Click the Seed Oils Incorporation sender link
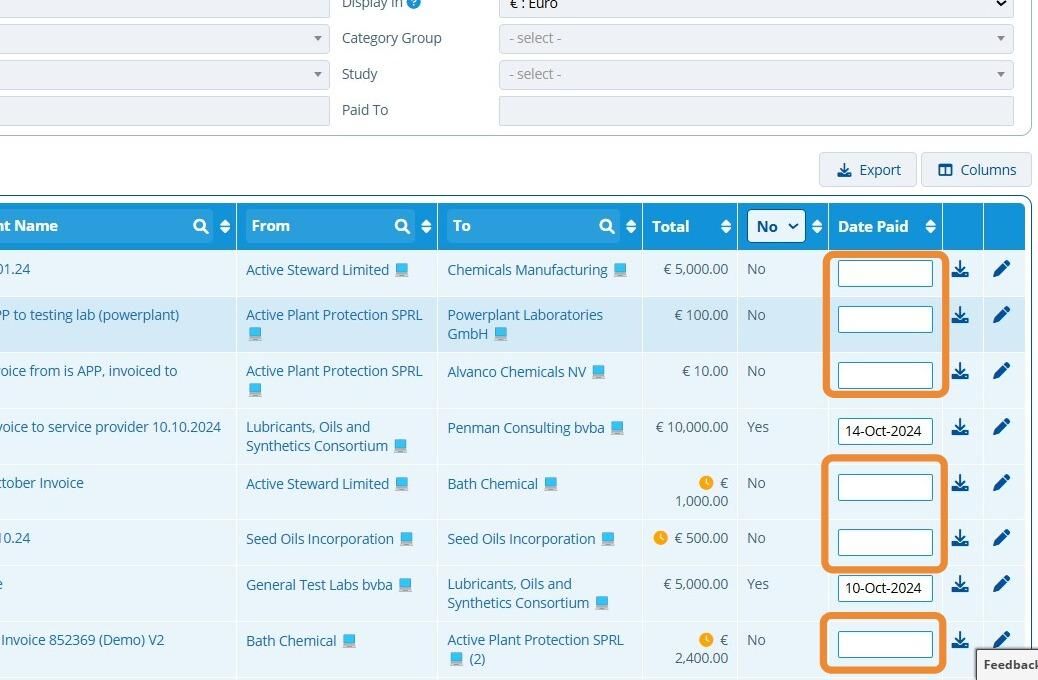Viewport: 1038px width, 680px height. click(320, 539)
